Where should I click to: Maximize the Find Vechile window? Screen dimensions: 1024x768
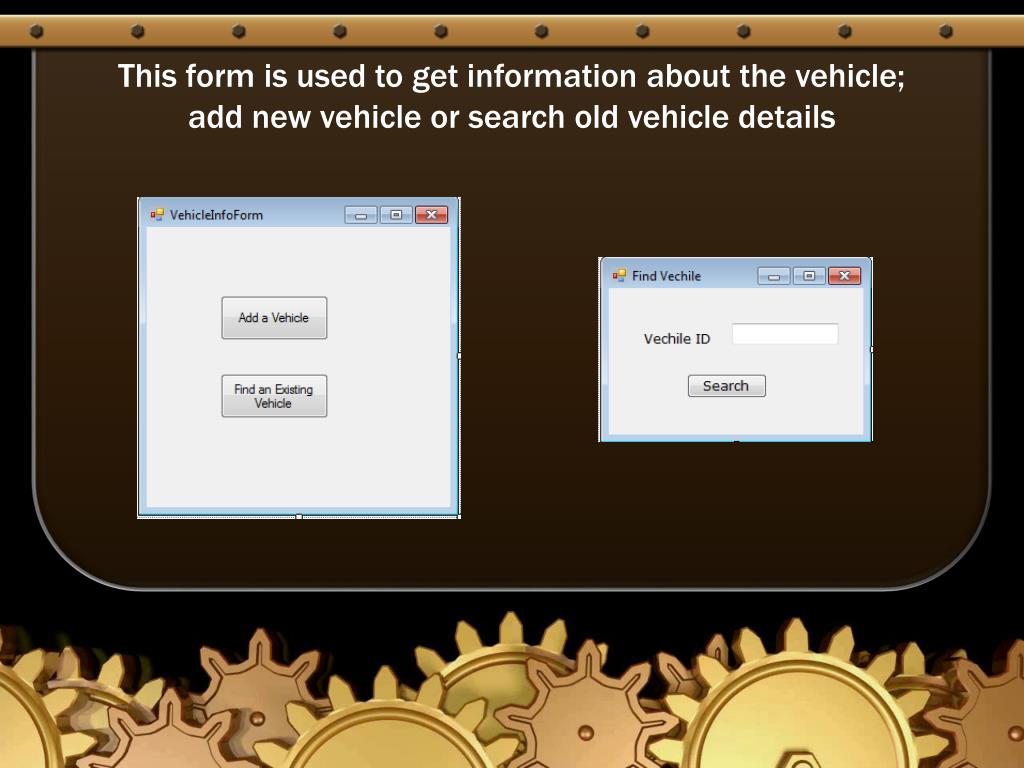809,276
